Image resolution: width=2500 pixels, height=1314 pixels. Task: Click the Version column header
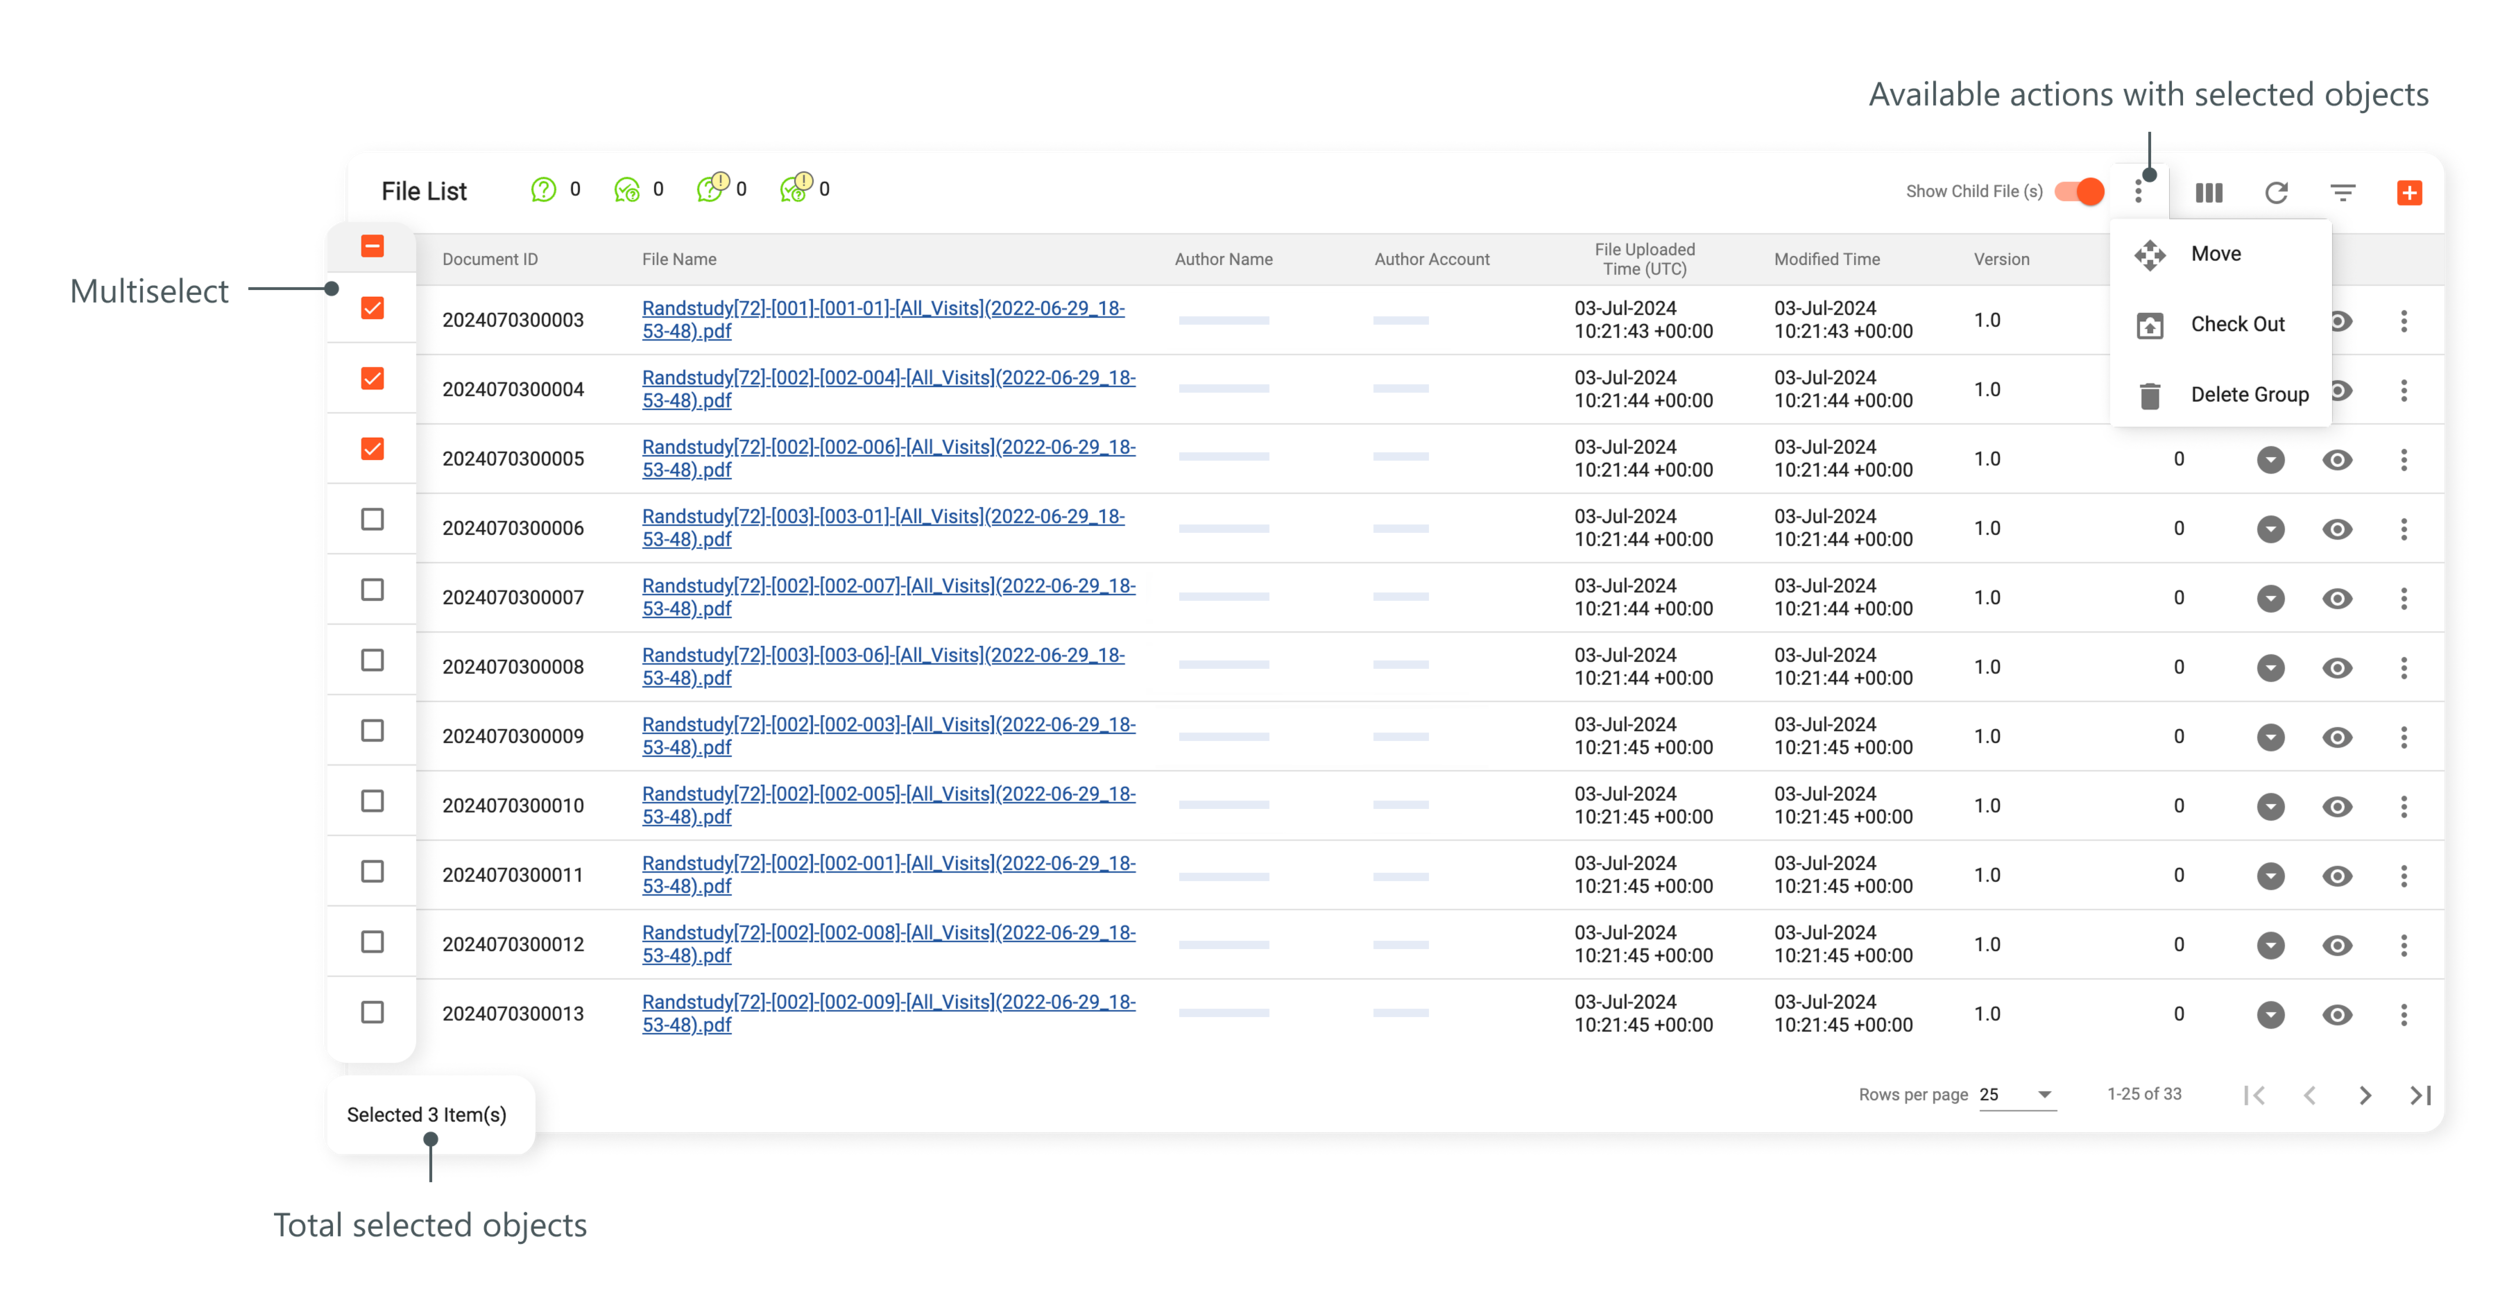click(x=2001, y=259)
